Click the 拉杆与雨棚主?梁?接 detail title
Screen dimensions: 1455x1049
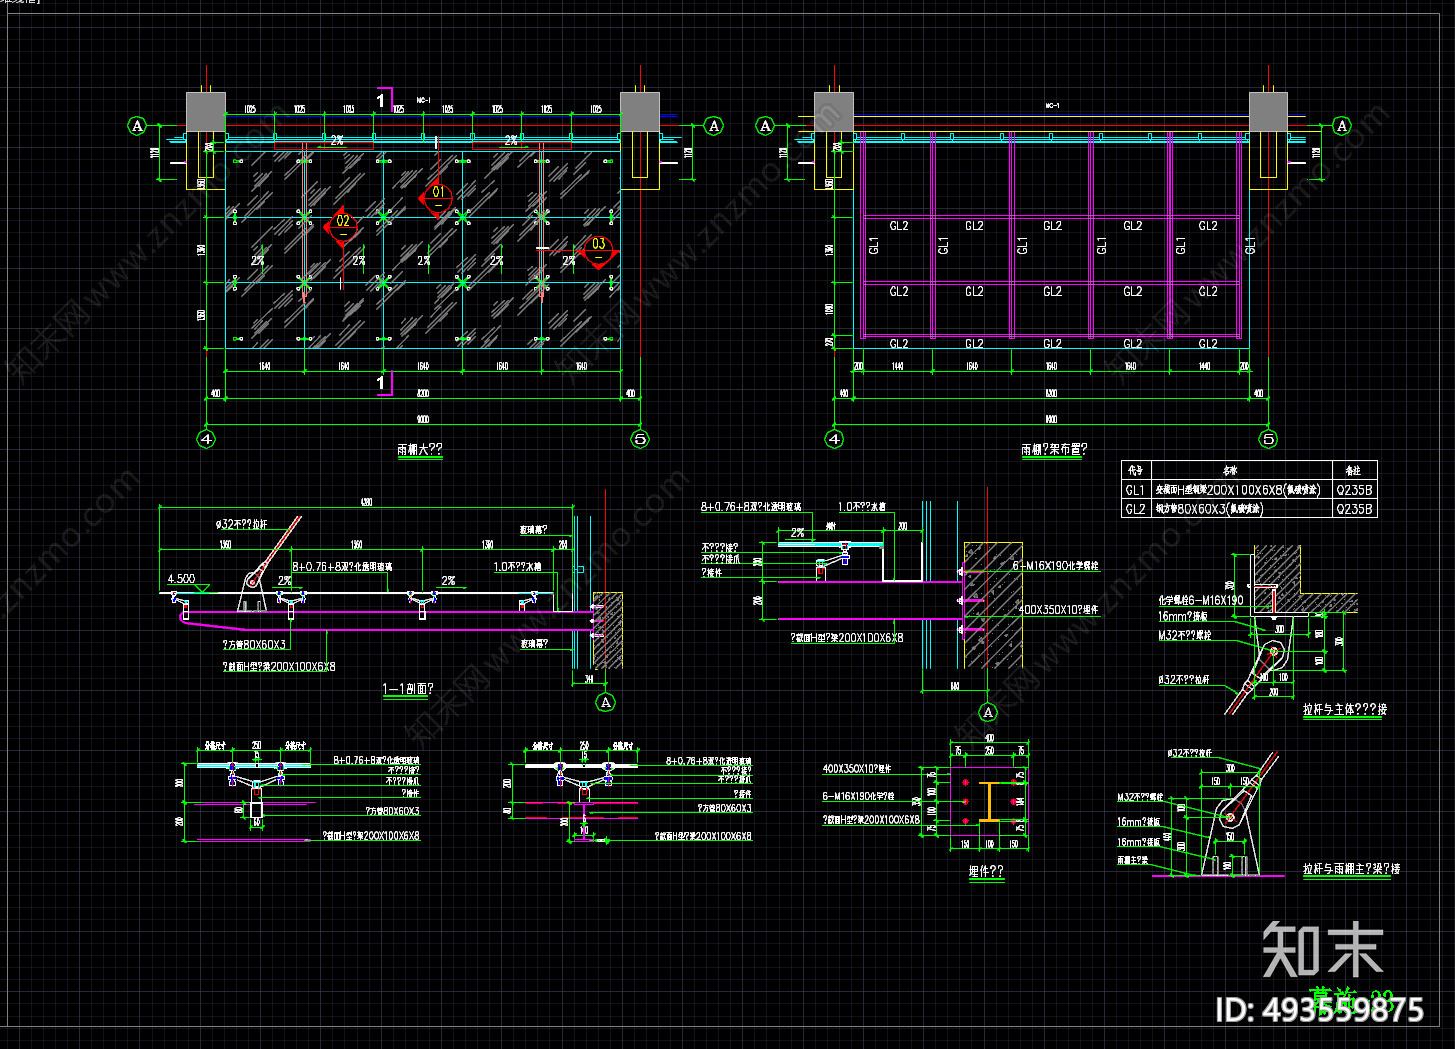1351,869
